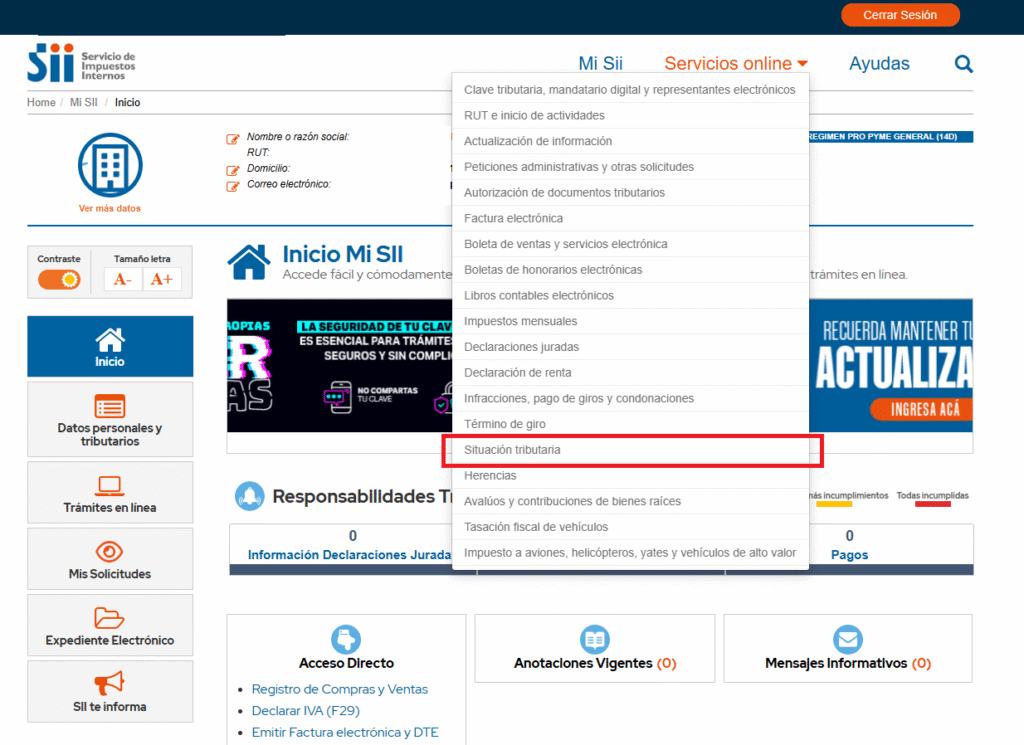
Task: Open Anotaciones Vigentes book icon
Action: pyautogui.click(x=595, y=639)
